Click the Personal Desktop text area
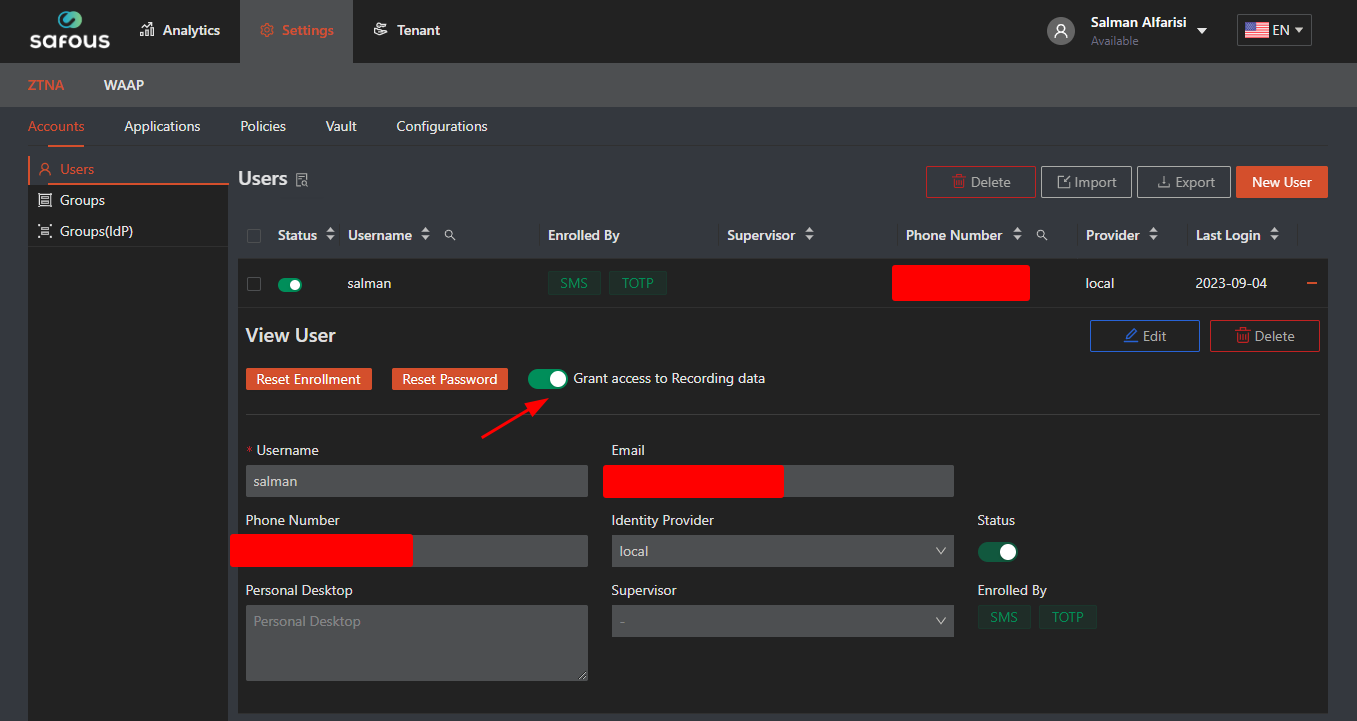 click(x=416, y=643)
